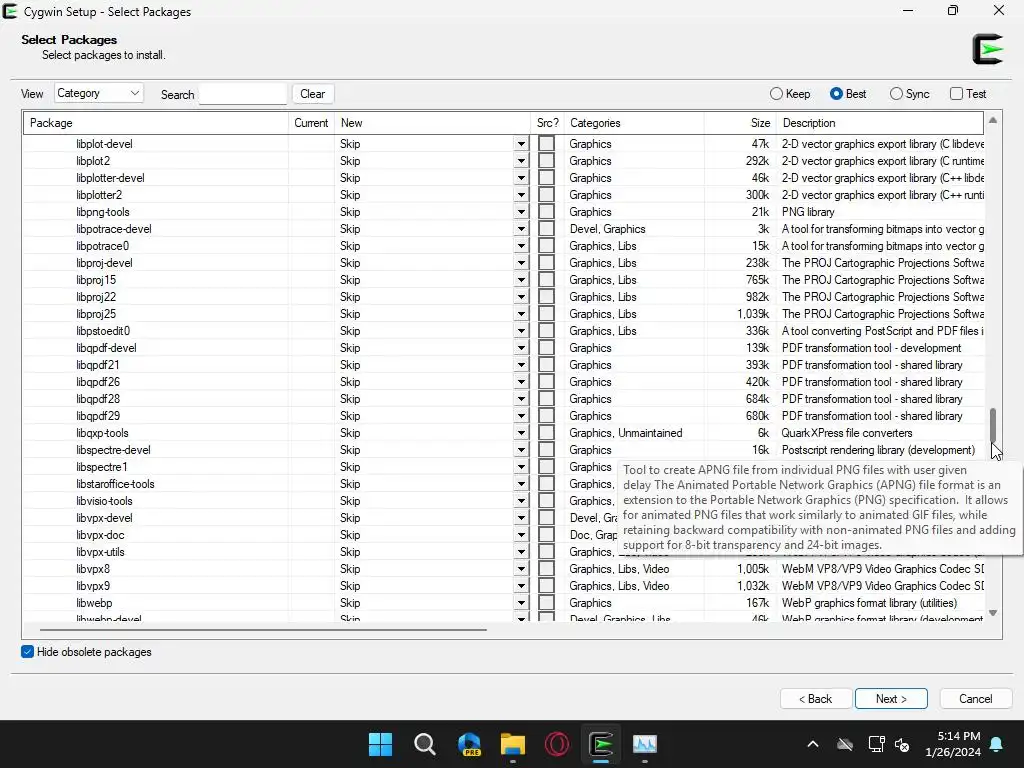This screenshot has height=768, width=1024.
Task: Click the horizontal scrollbar thumb
Action: (x=263, y=630)
